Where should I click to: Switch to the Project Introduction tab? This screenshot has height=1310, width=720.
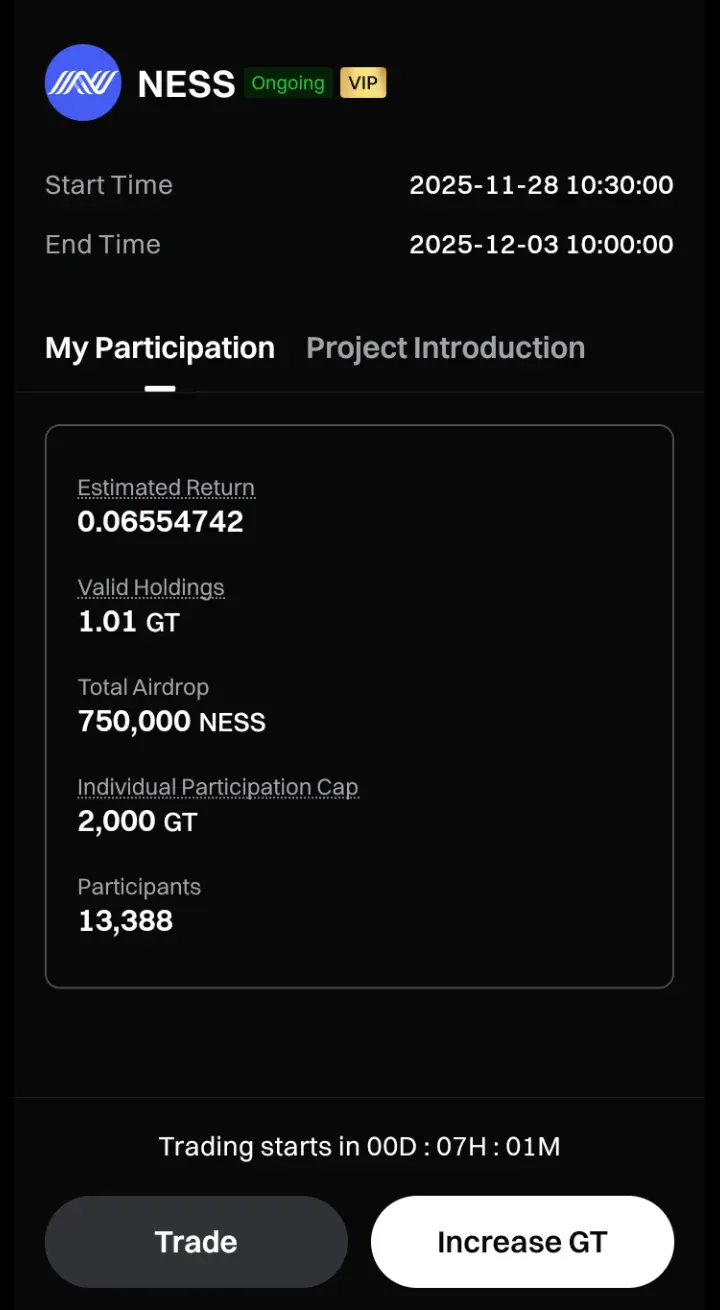[x=445, y=348]
